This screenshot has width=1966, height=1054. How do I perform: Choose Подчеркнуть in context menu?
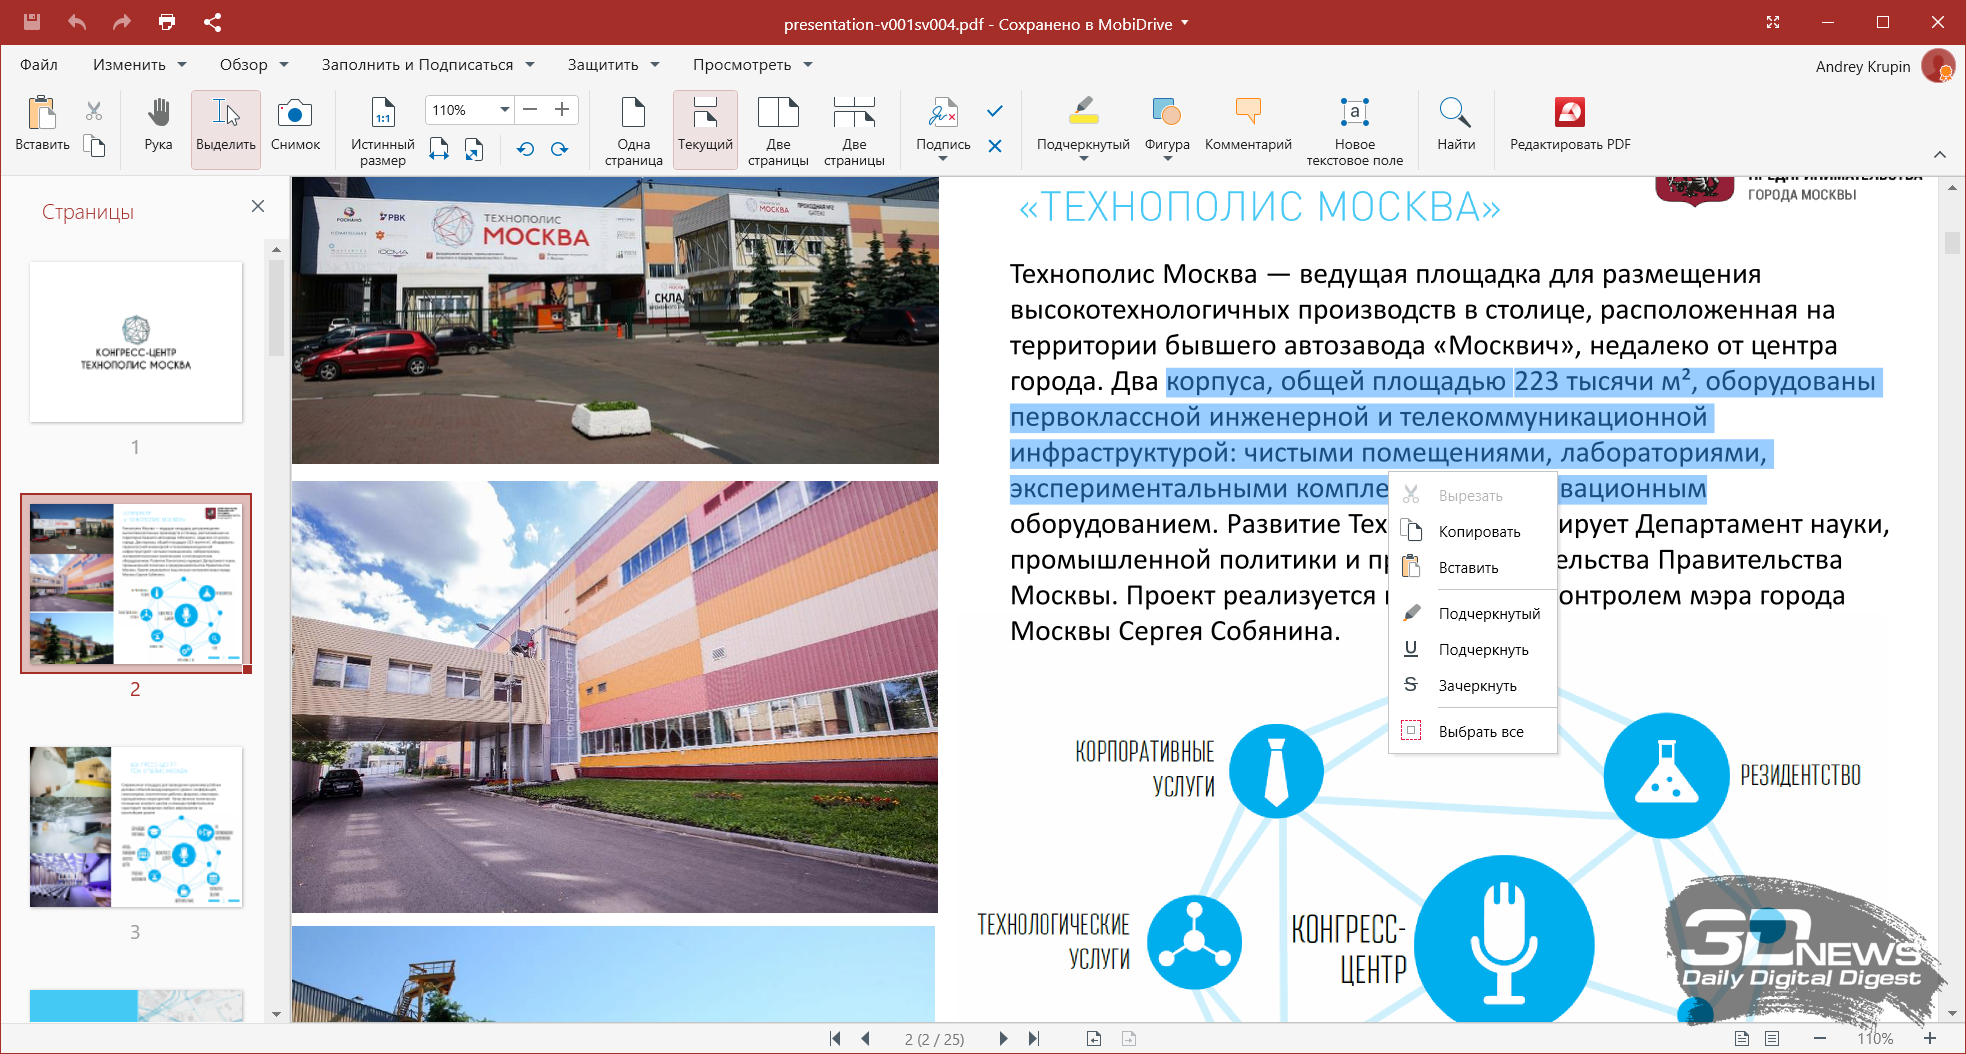[x=1473, y=650]
